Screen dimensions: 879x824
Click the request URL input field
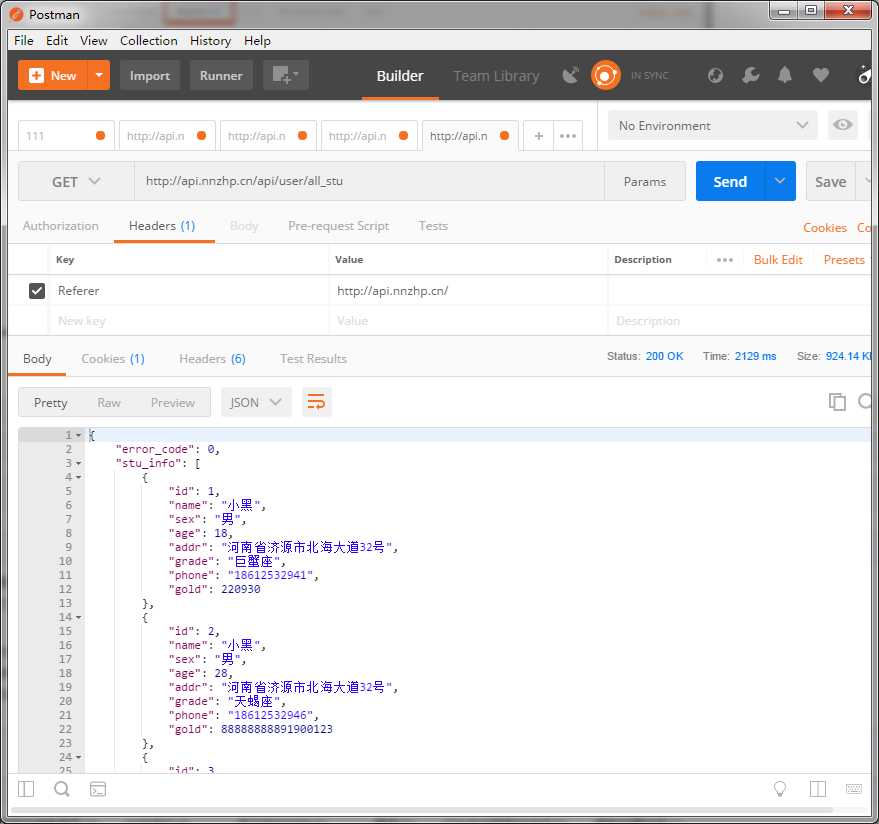tap(369, 181)
